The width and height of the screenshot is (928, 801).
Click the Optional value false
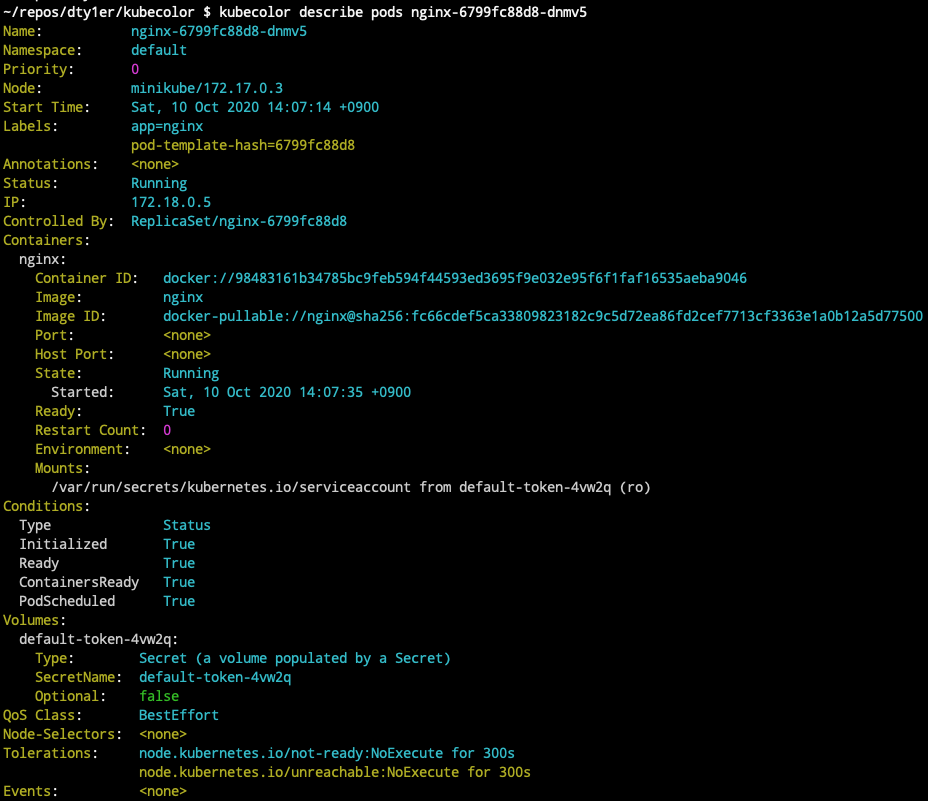click(159, 696)
